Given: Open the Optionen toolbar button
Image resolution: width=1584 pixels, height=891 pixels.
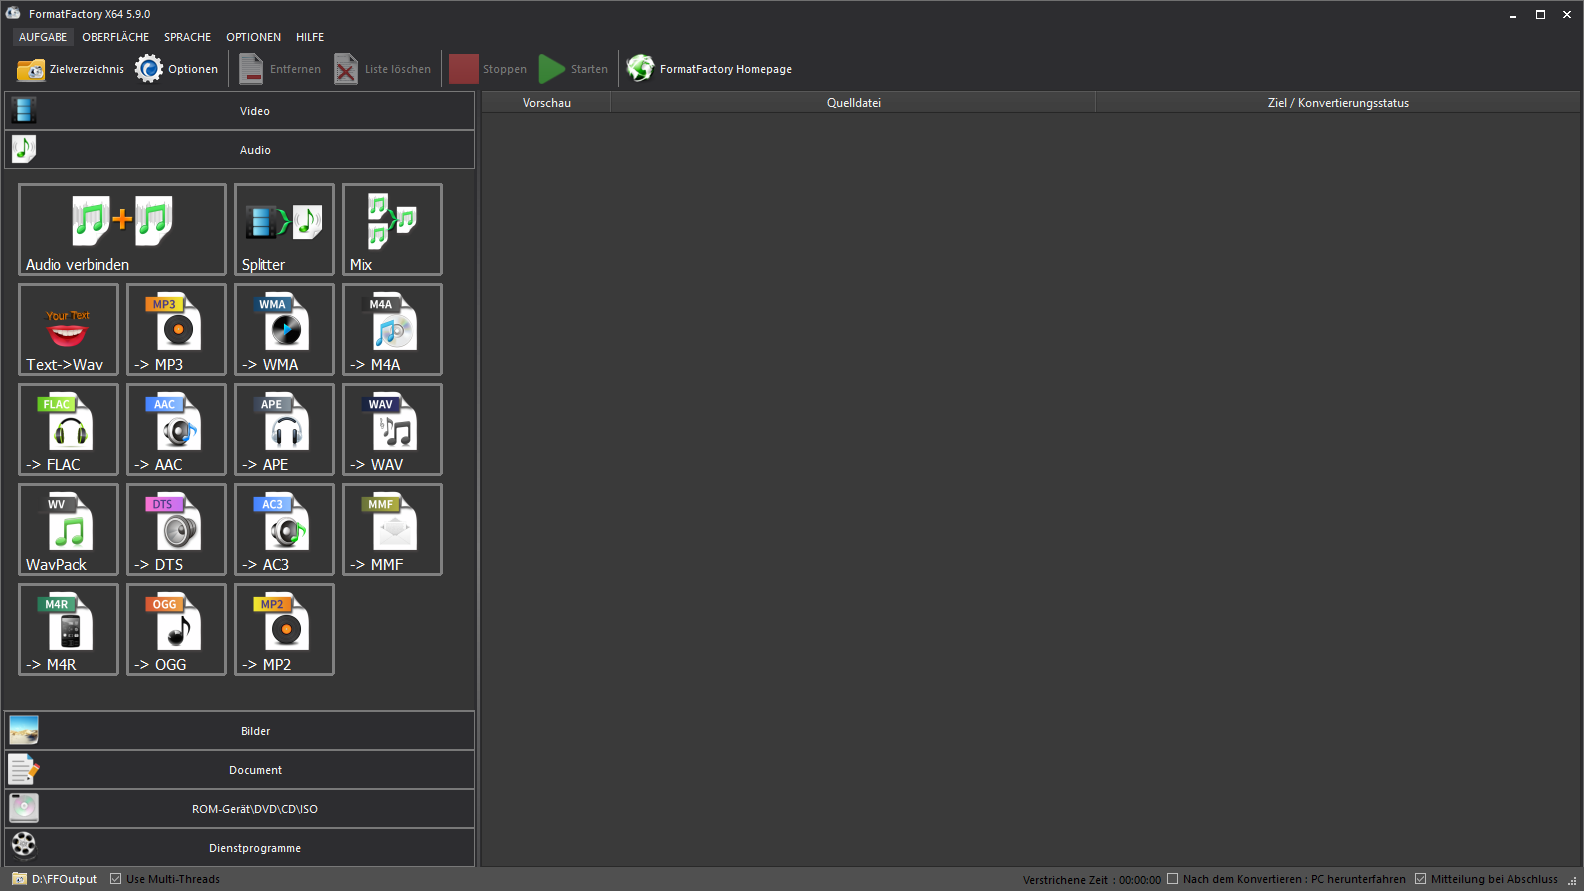Looking at the screenshot, I should click(x=177, y=69).
